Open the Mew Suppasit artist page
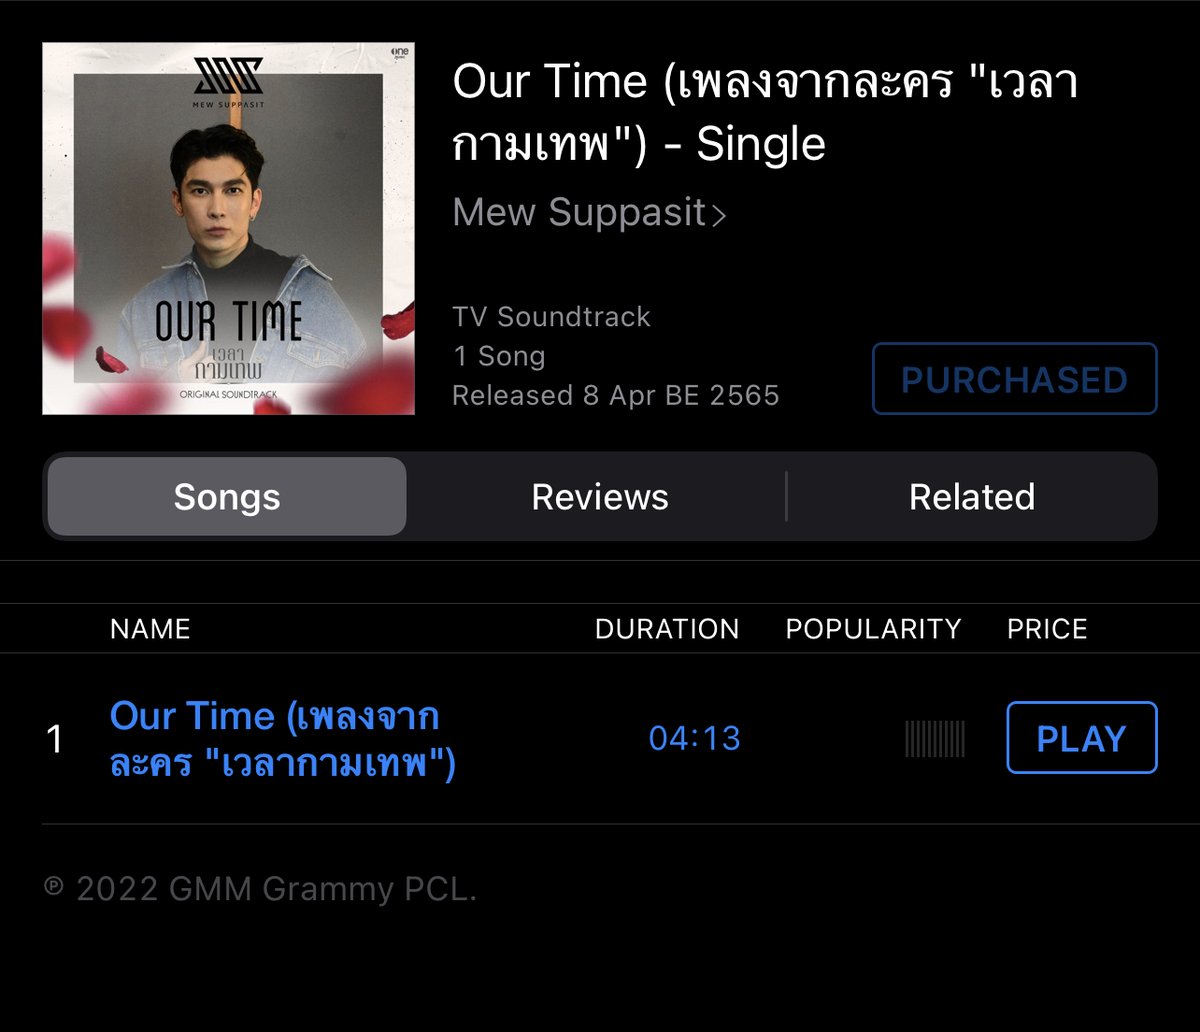1200x1032 pixels. [x=580, y=213]
